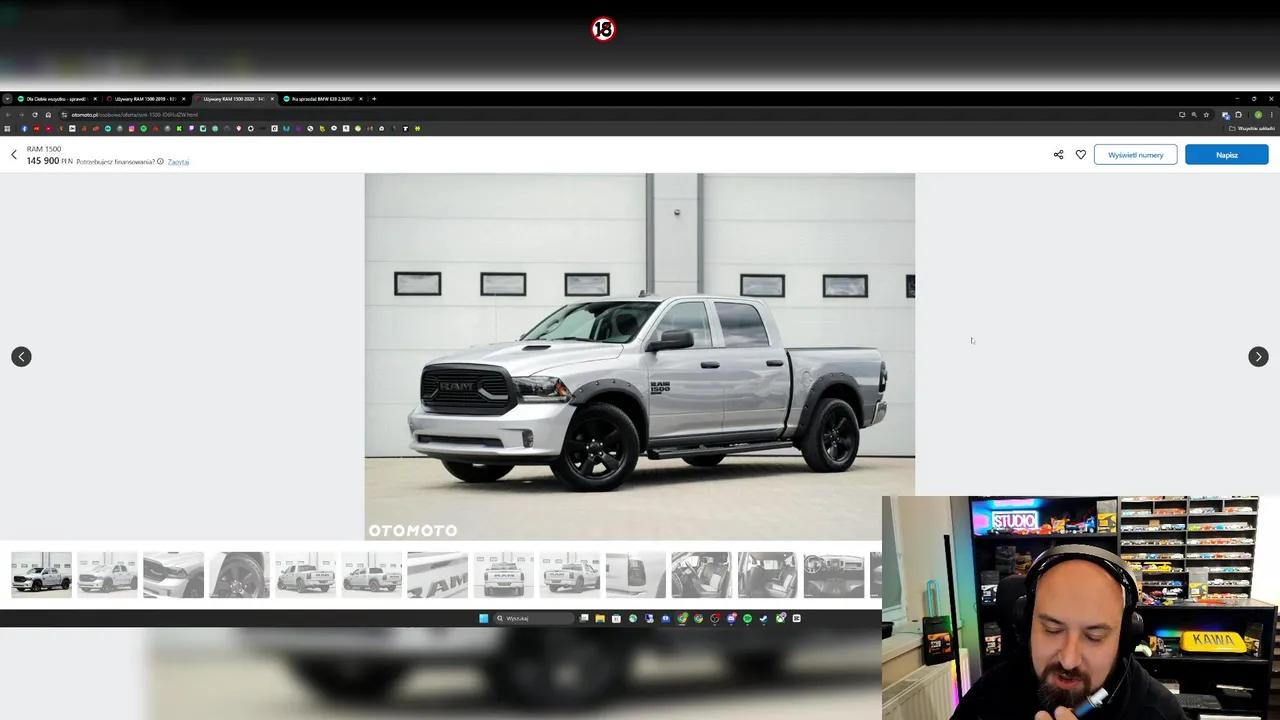
Task: Bookmark this page with the star icon
Action: click(1206, 115)
